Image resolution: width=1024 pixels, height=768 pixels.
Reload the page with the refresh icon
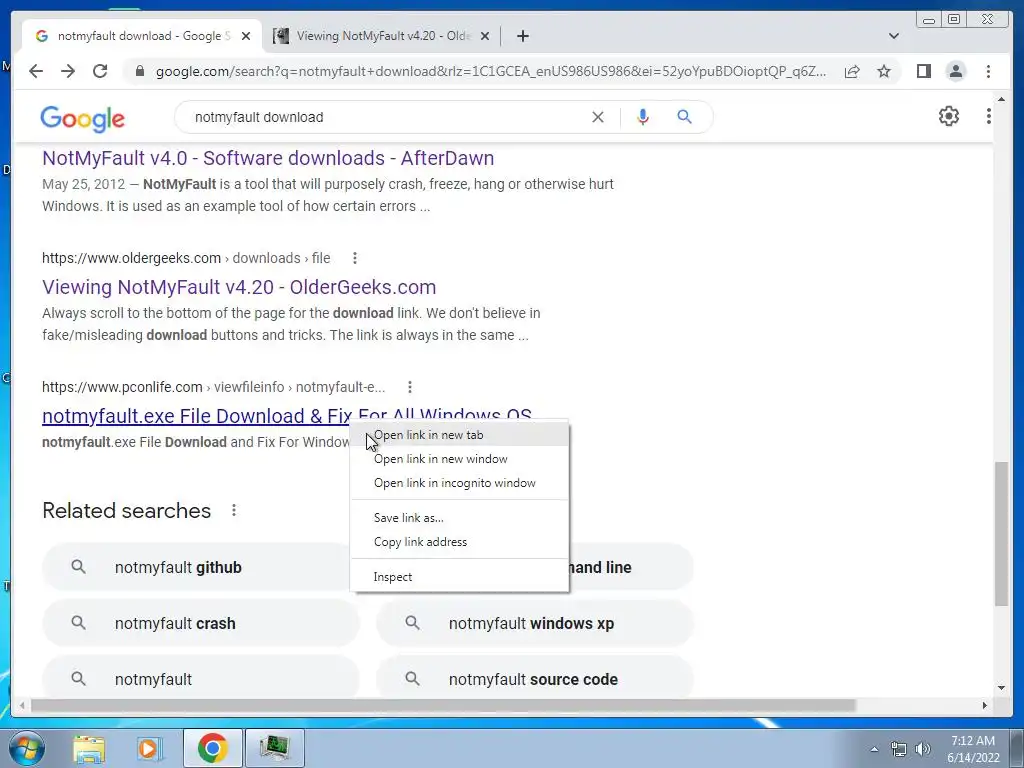pyautogui.click(x=100, y=71)
